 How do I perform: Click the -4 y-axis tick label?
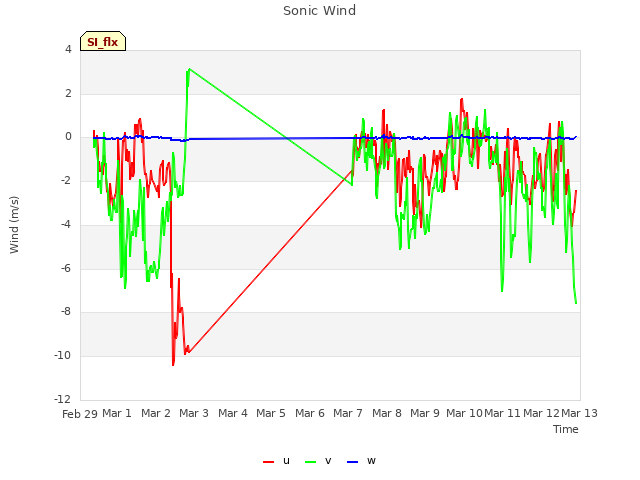[x=66, y=224]
